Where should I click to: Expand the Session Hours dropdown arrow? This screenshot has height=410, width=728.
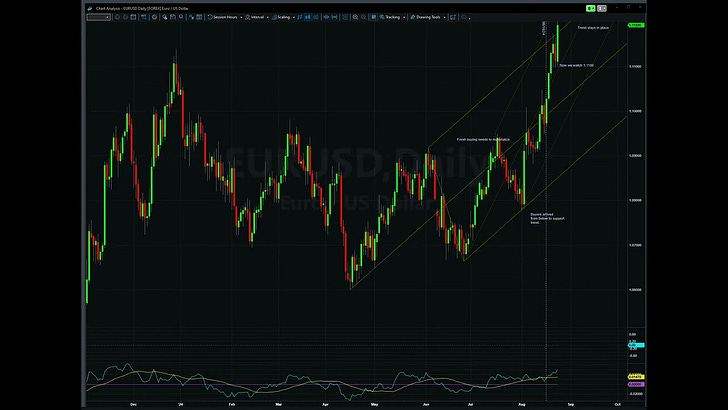pyautogui.click(x=241, y=18)
